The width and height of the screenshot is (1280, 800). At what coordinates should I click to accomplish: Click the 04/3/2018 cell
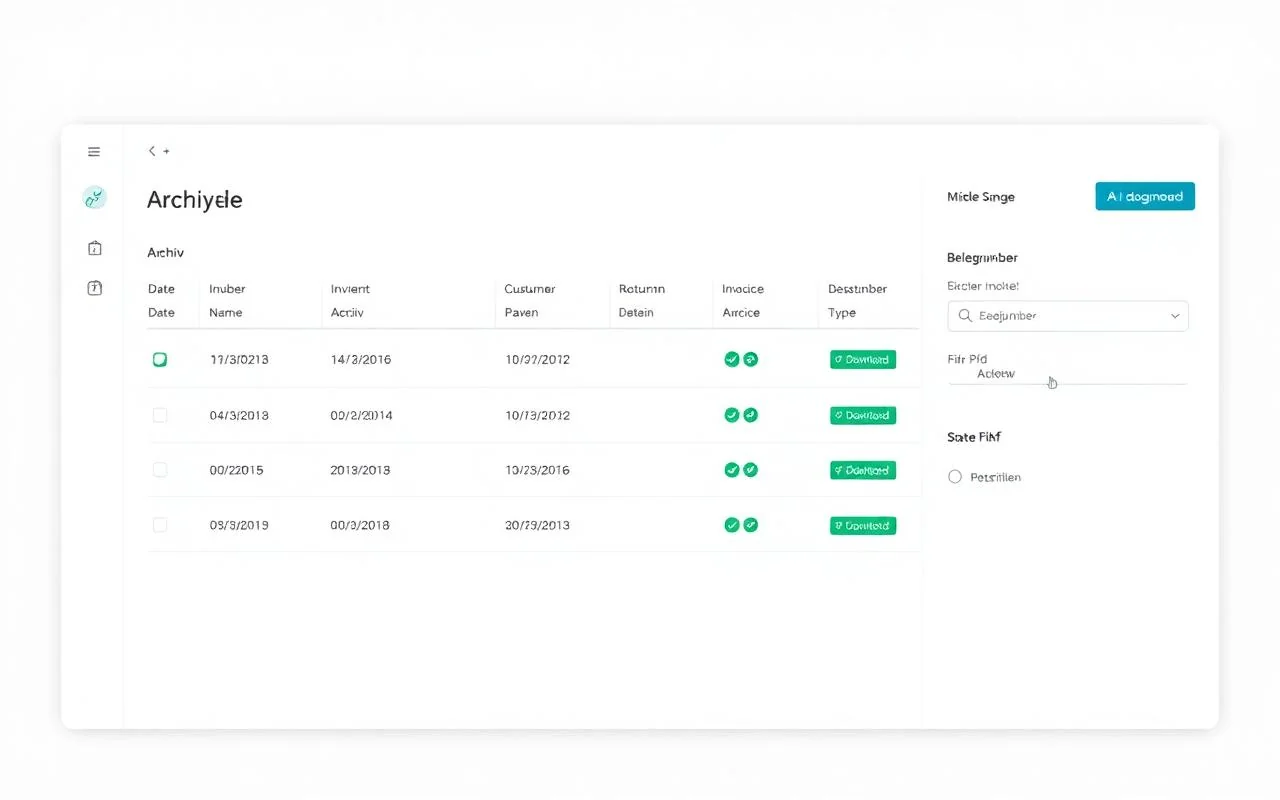tap(239, 415)
